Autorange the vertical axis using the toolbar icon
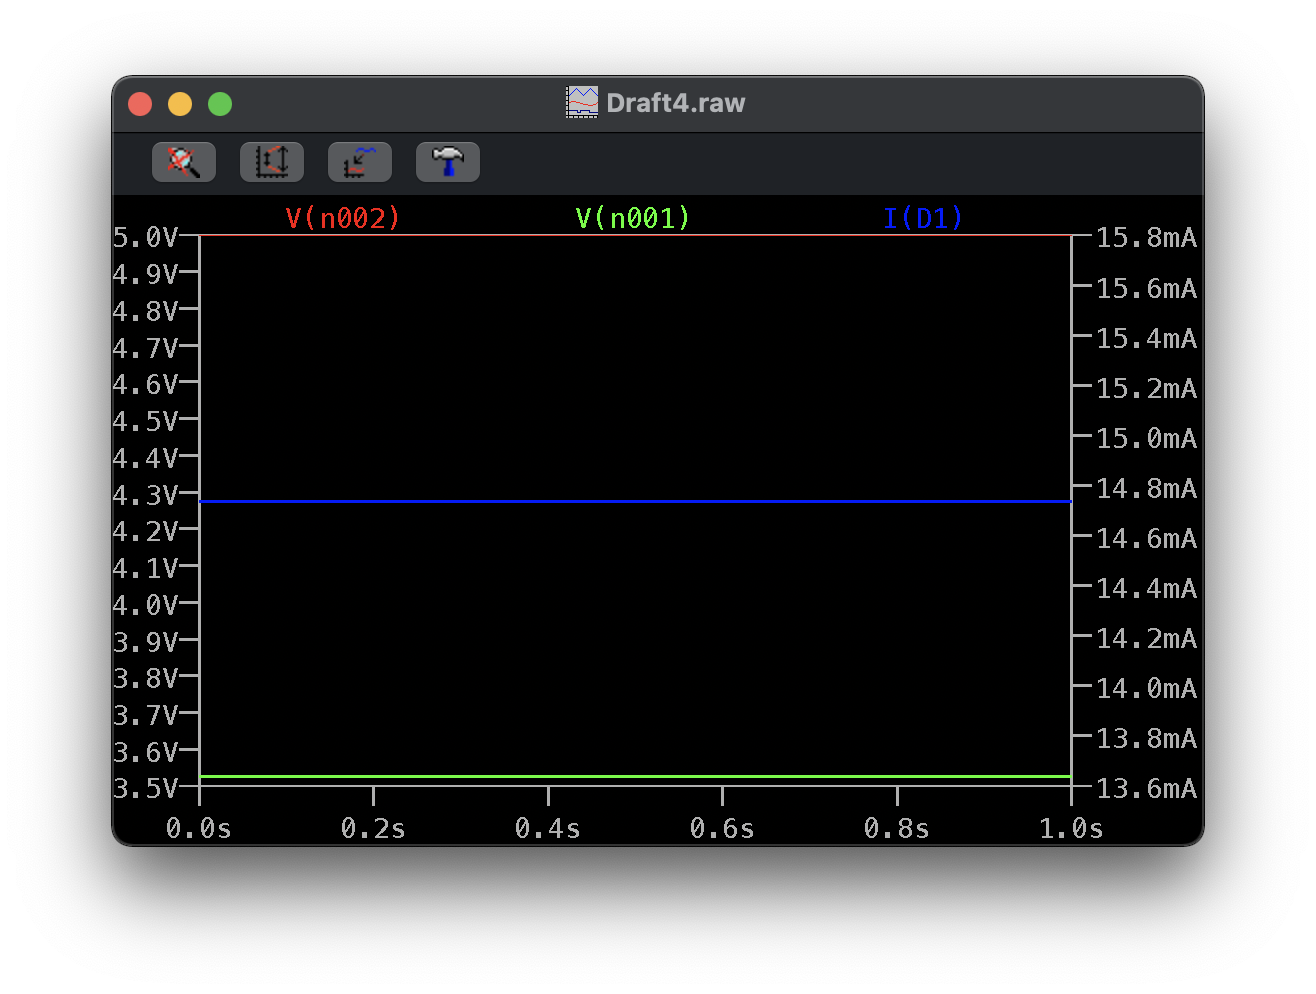This screenshot has height=994, width=1316. tap(272, 162)
